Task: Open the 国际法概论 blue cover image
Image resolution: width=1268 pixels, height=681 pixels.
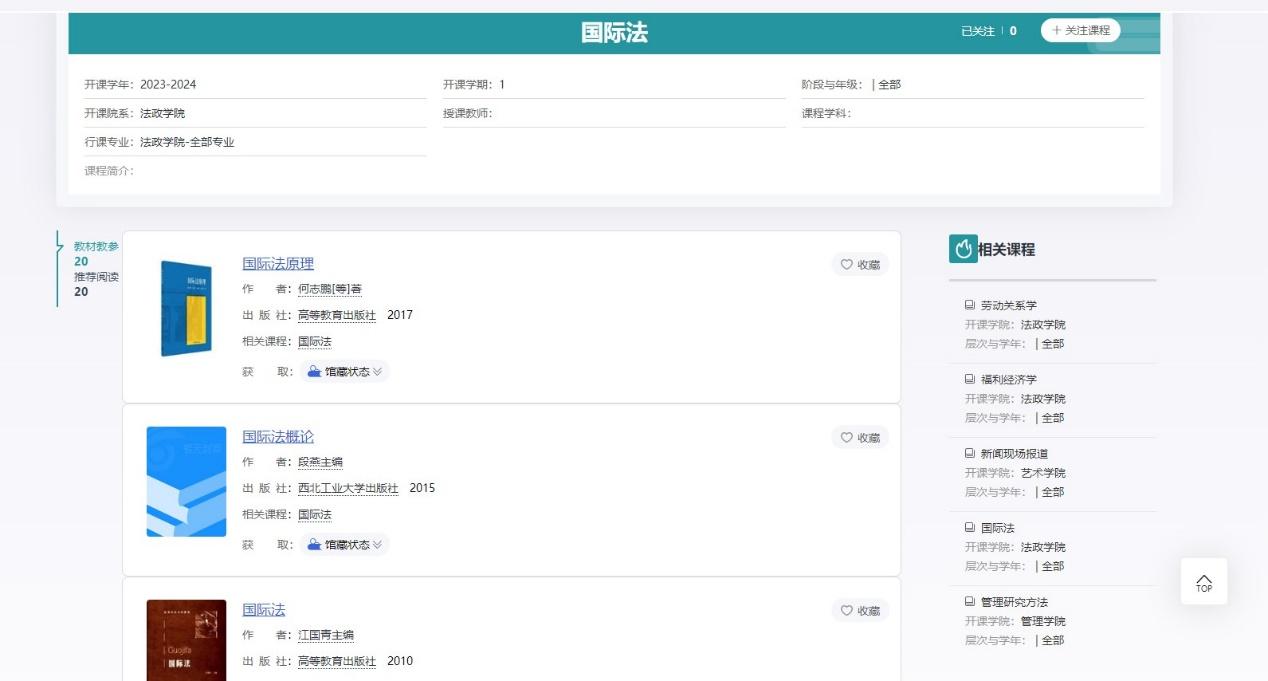Action: pyautogui.click(x=186, y=481)
